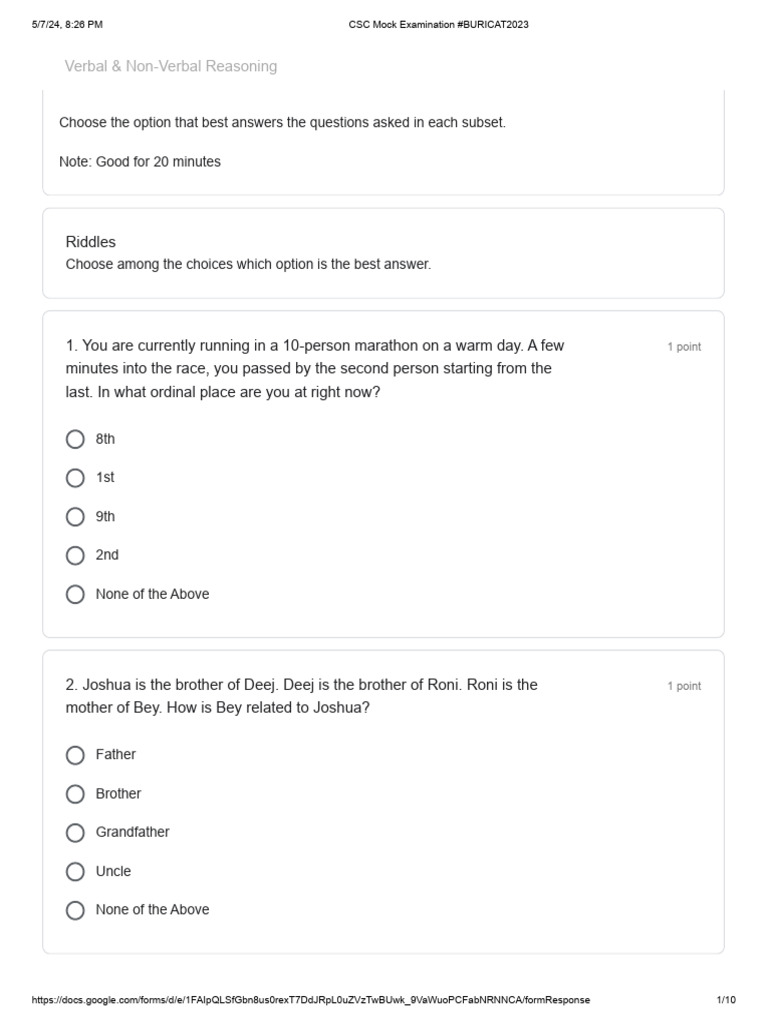Click question 2 Joshua and Deej text
Viewport: 768px width, 1024px height.
(x=302, y=696)
